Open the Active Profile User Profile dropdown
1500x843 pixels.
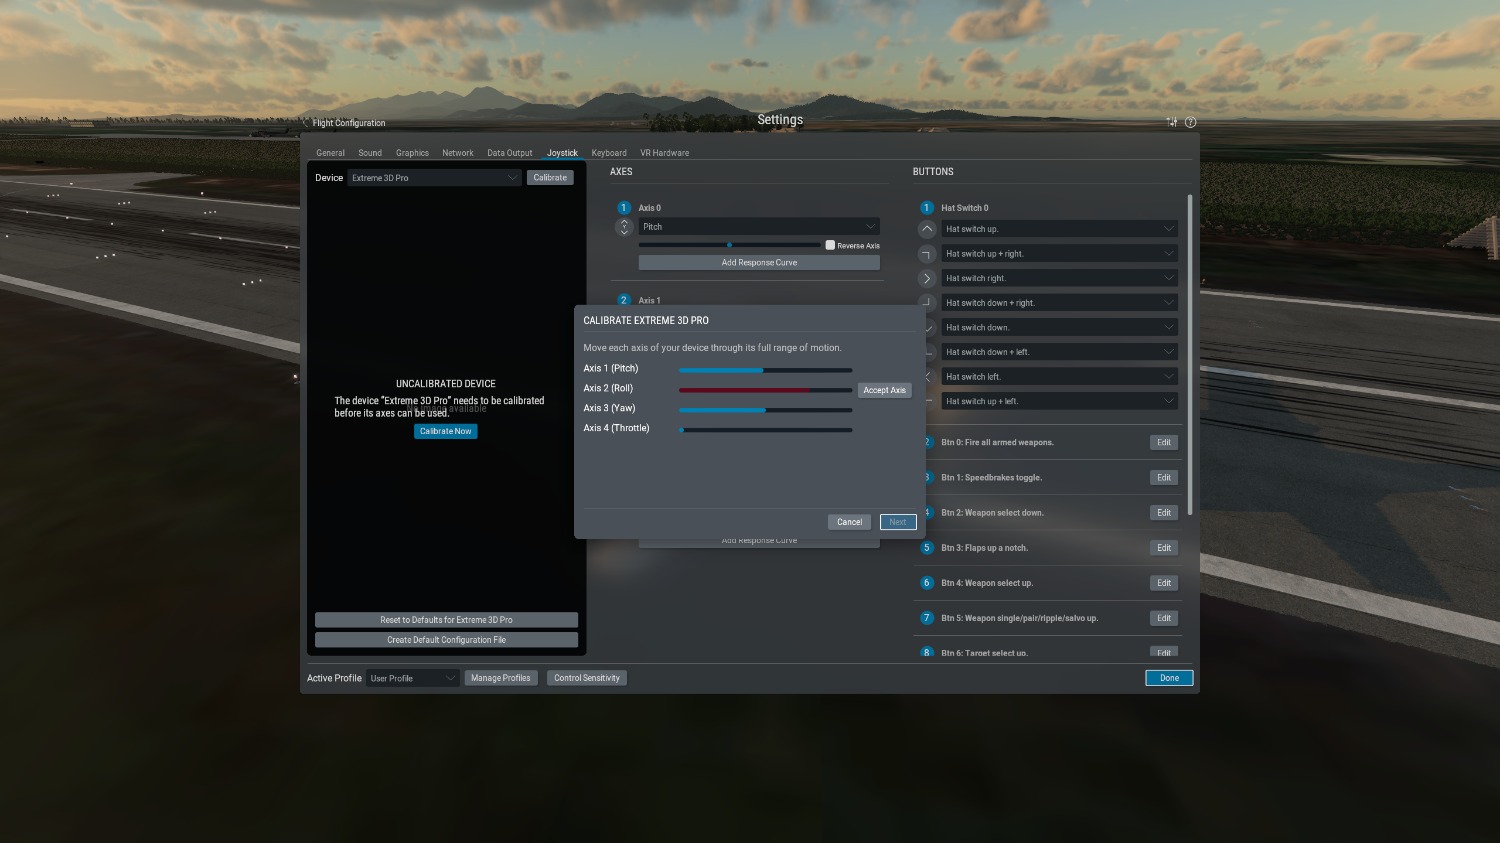[x=412, y=678]
